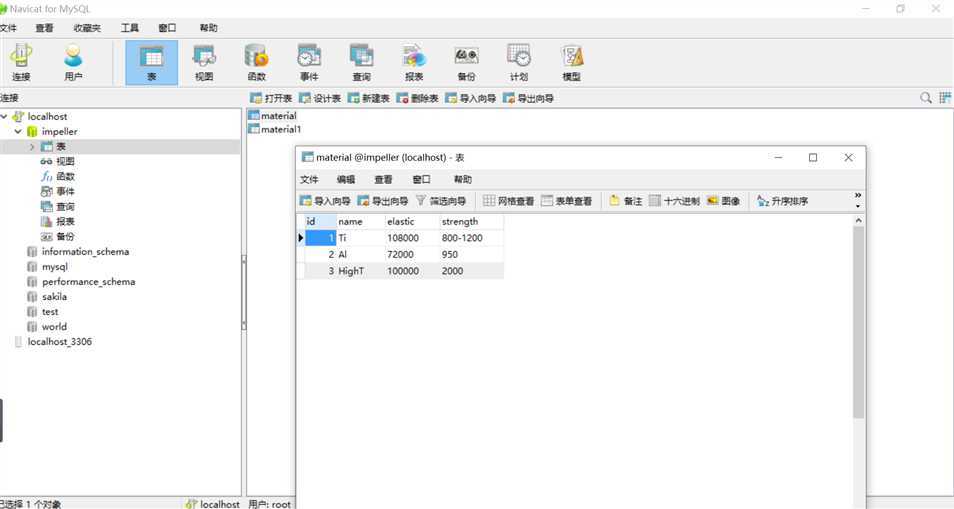The image size is (954, 509).
Task: Select the material1 table in object list
Action: [x=275, y=129]
